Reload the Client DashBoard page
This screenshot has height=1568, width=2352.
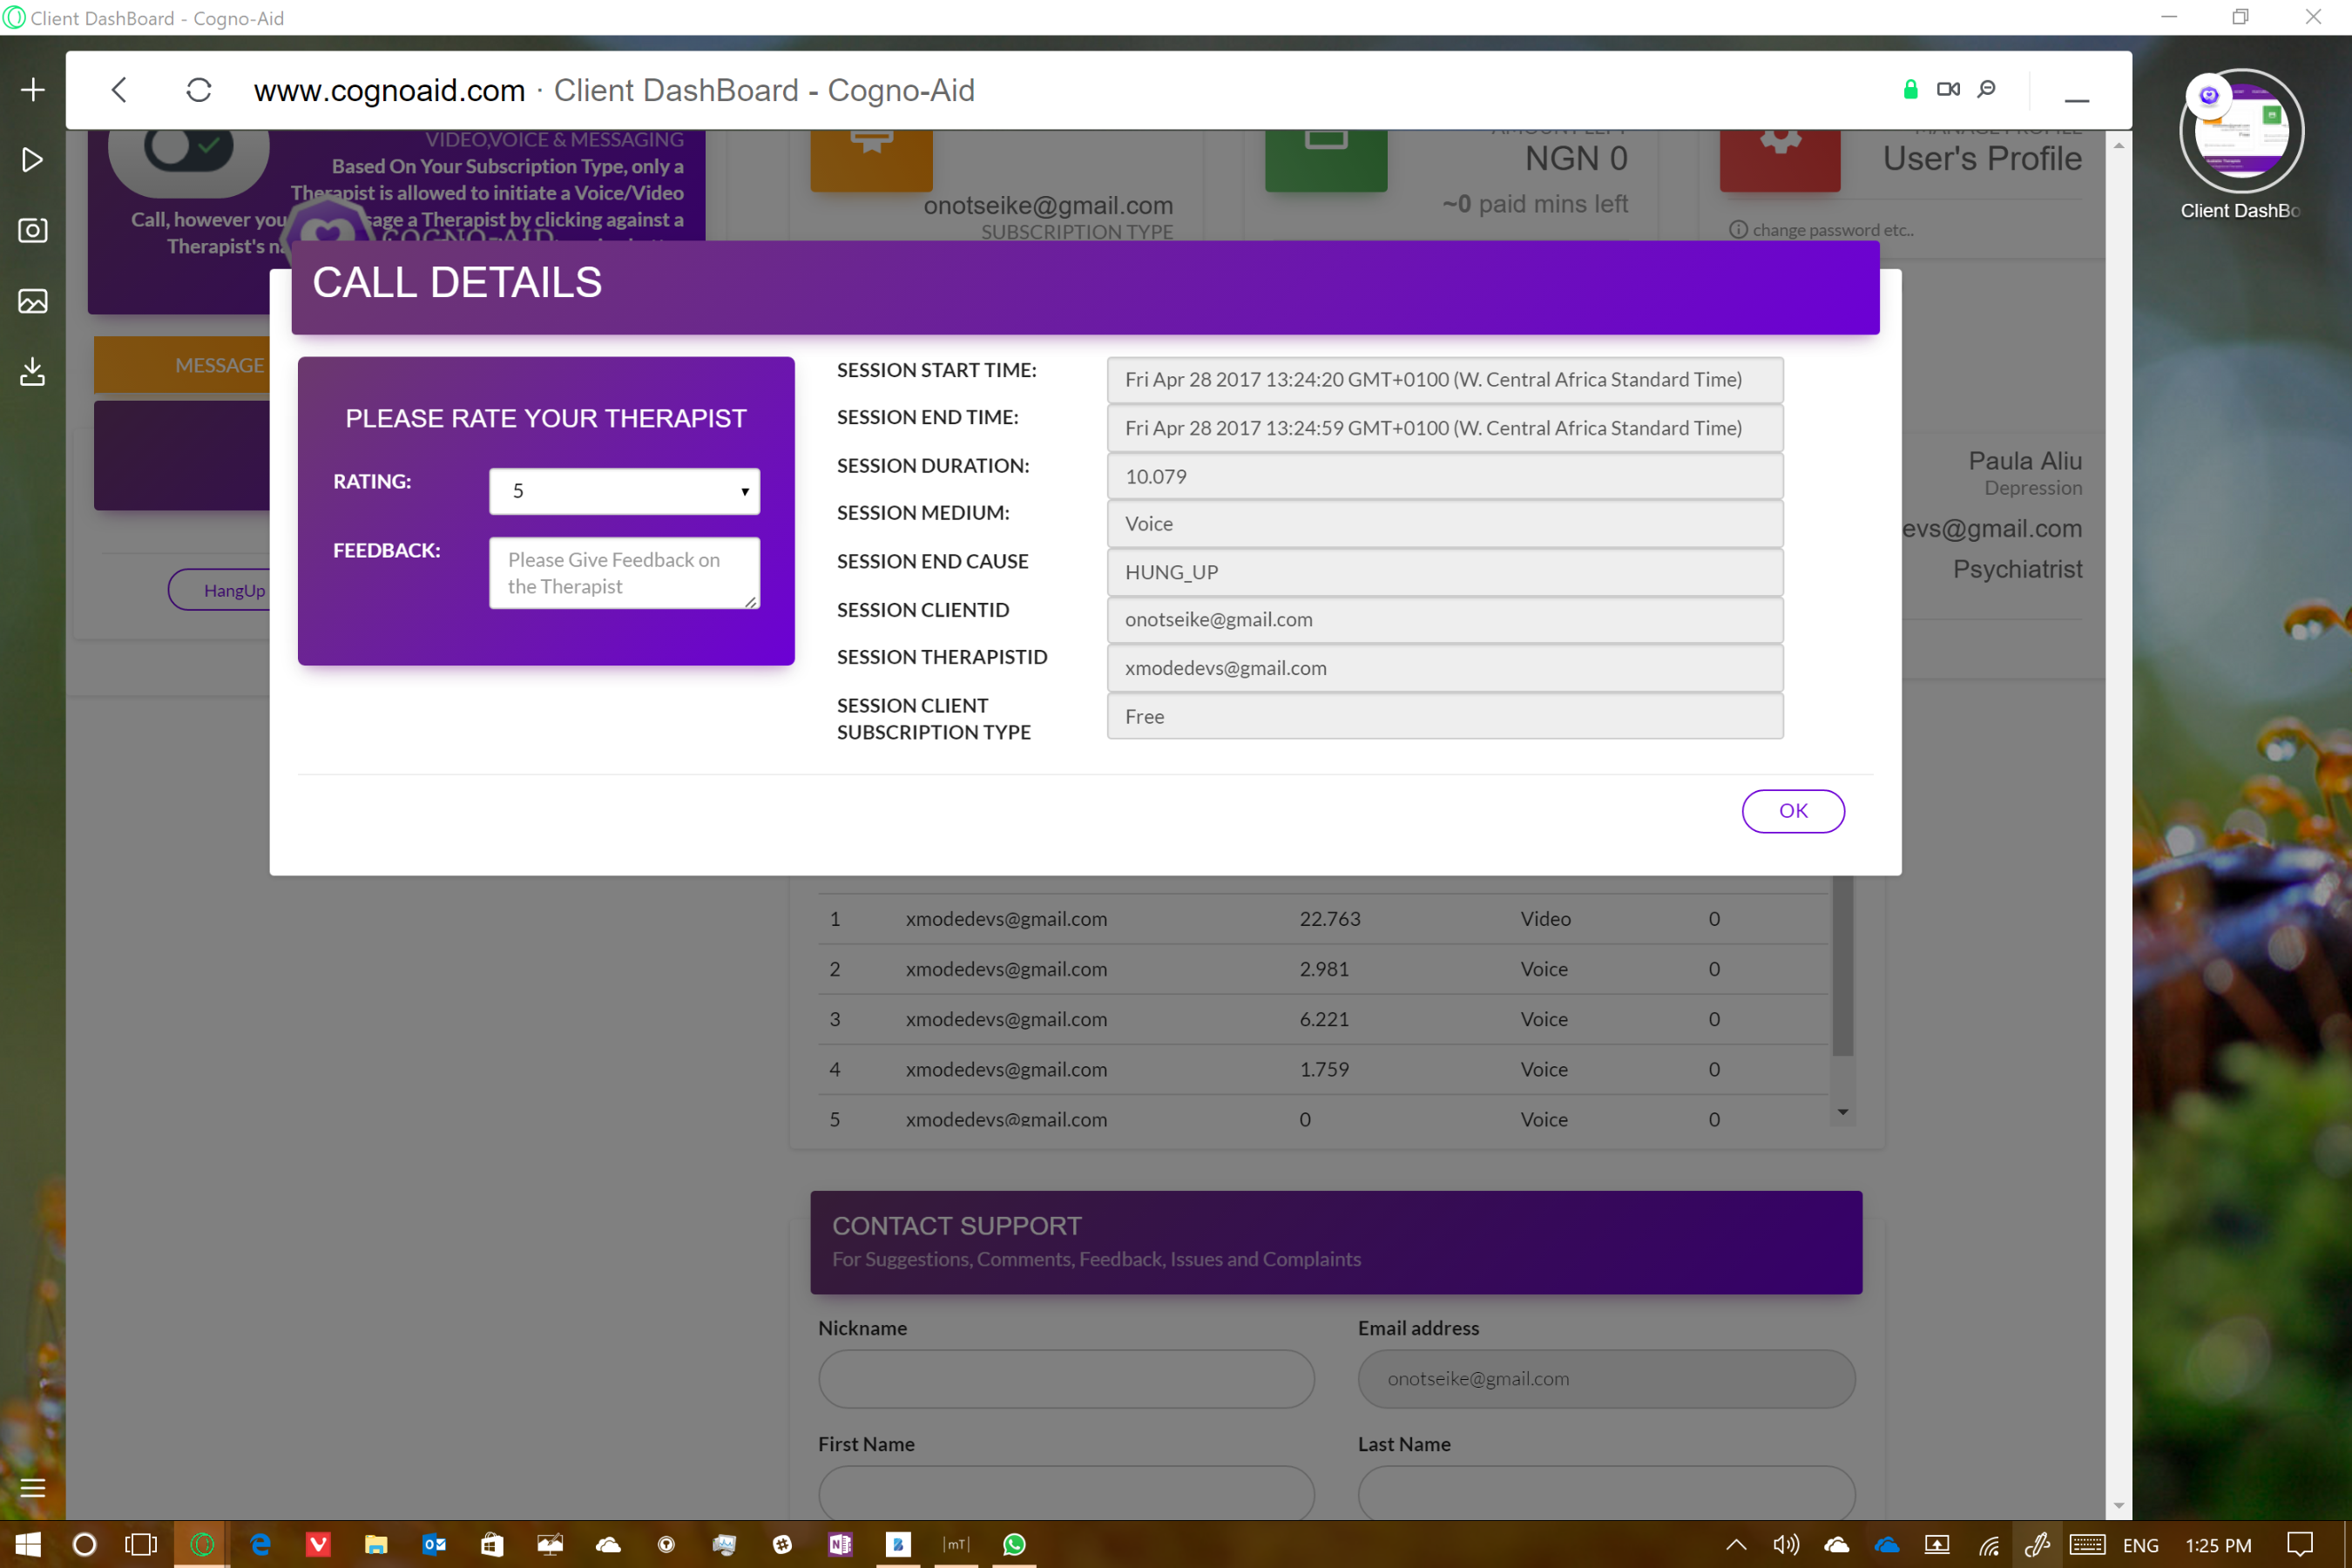point(199,90)
